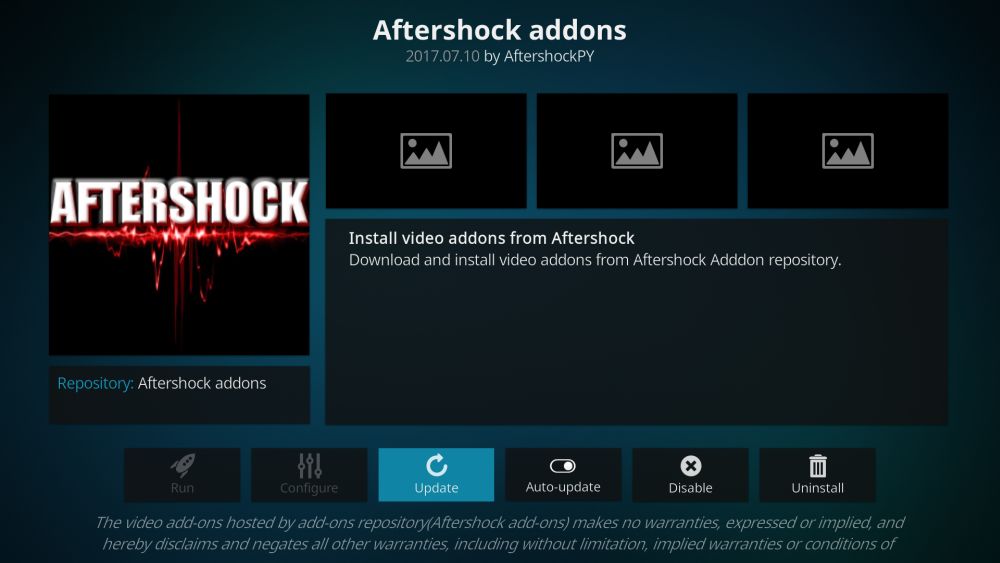Click the trash can Uninstall icon
Screen dimensions: 1000x563
tap(818, 465)
